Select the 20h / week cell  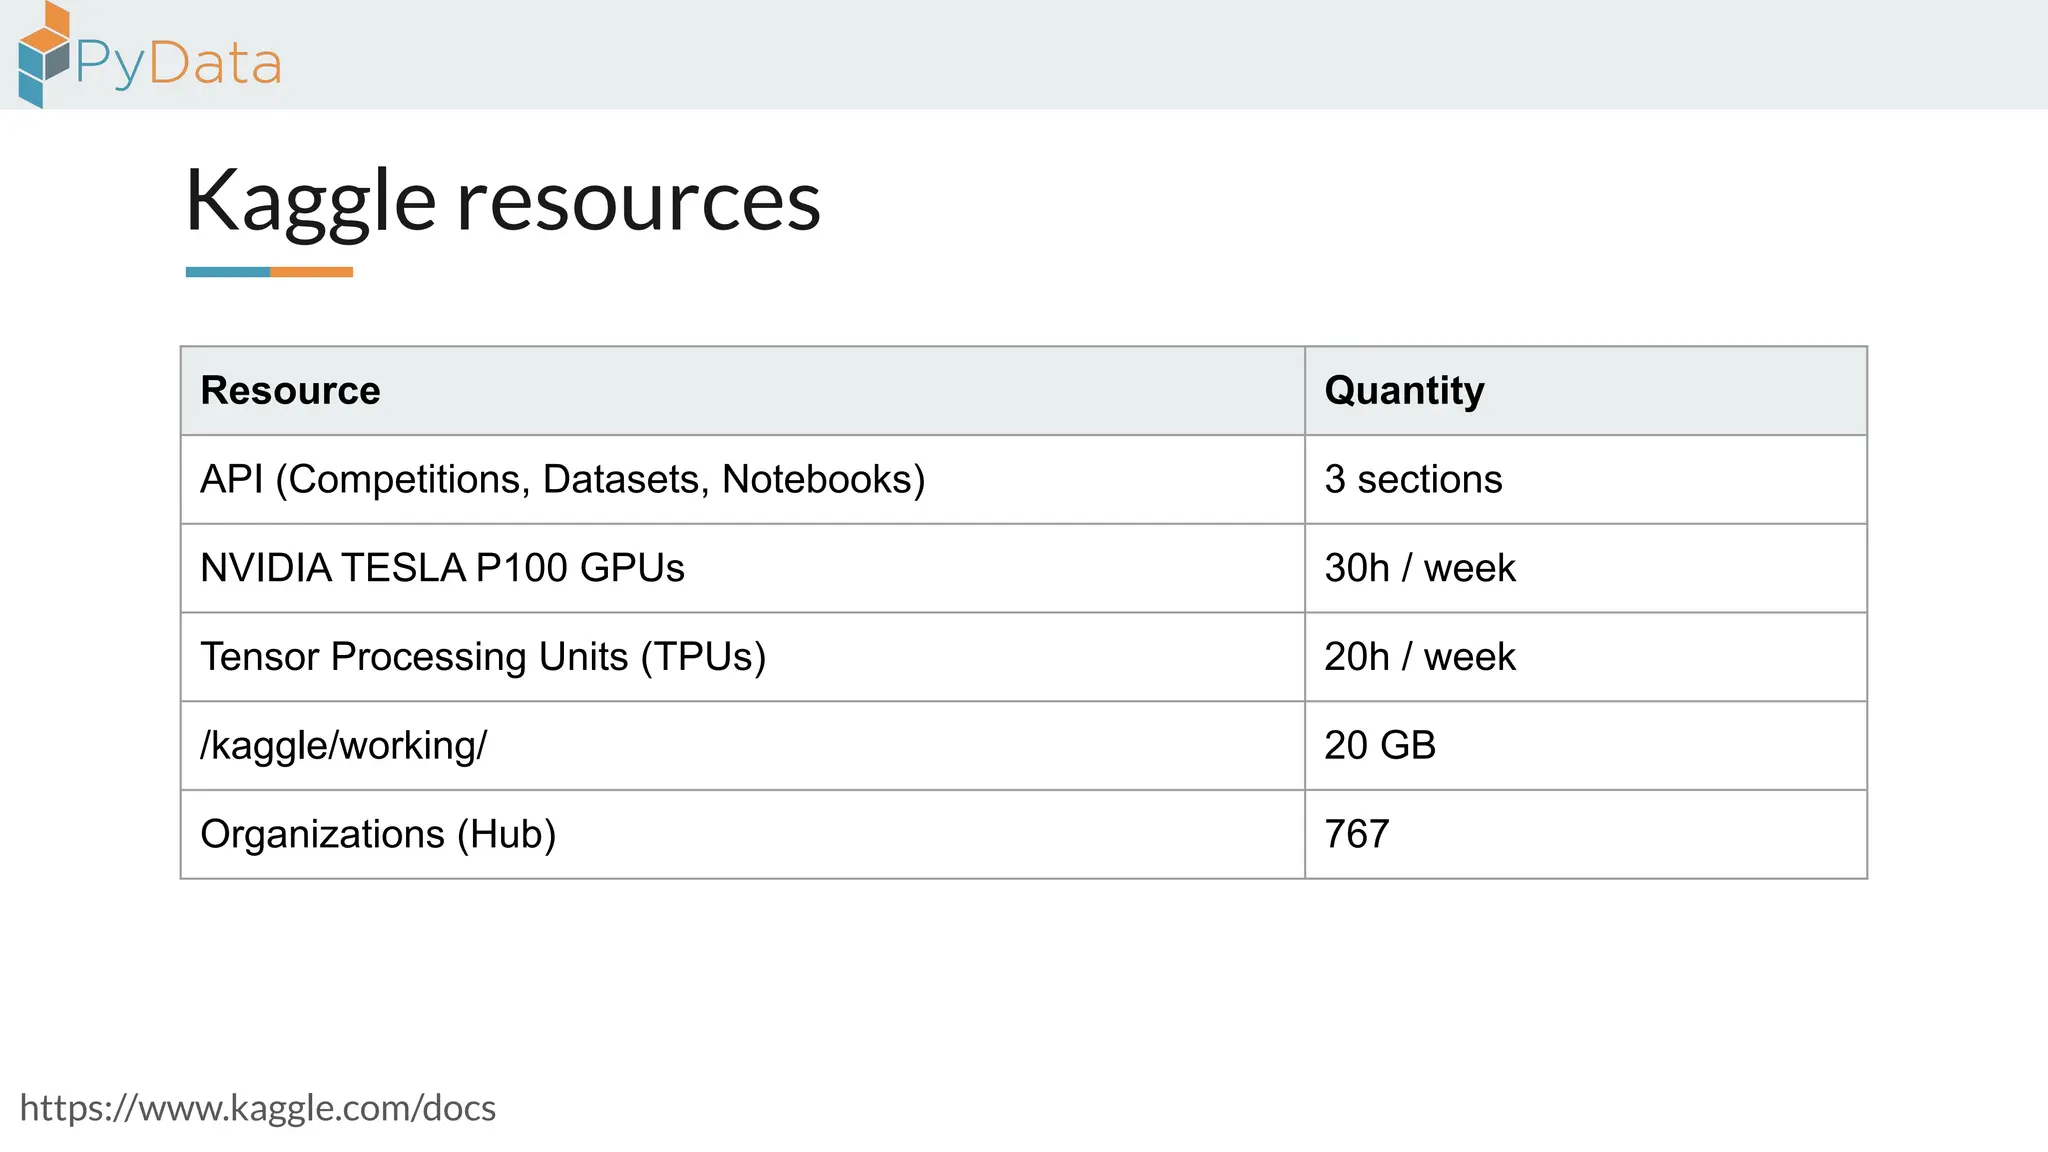tap(1586, 657)
